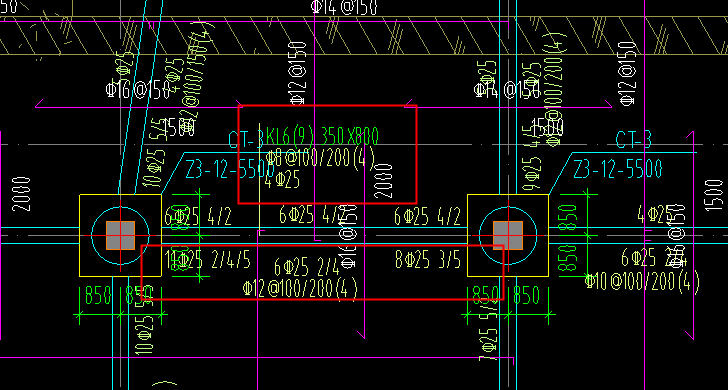Select the right Z3-12-5500 pile label
This screenshot has width=728, height=390.
click(618, 169)
